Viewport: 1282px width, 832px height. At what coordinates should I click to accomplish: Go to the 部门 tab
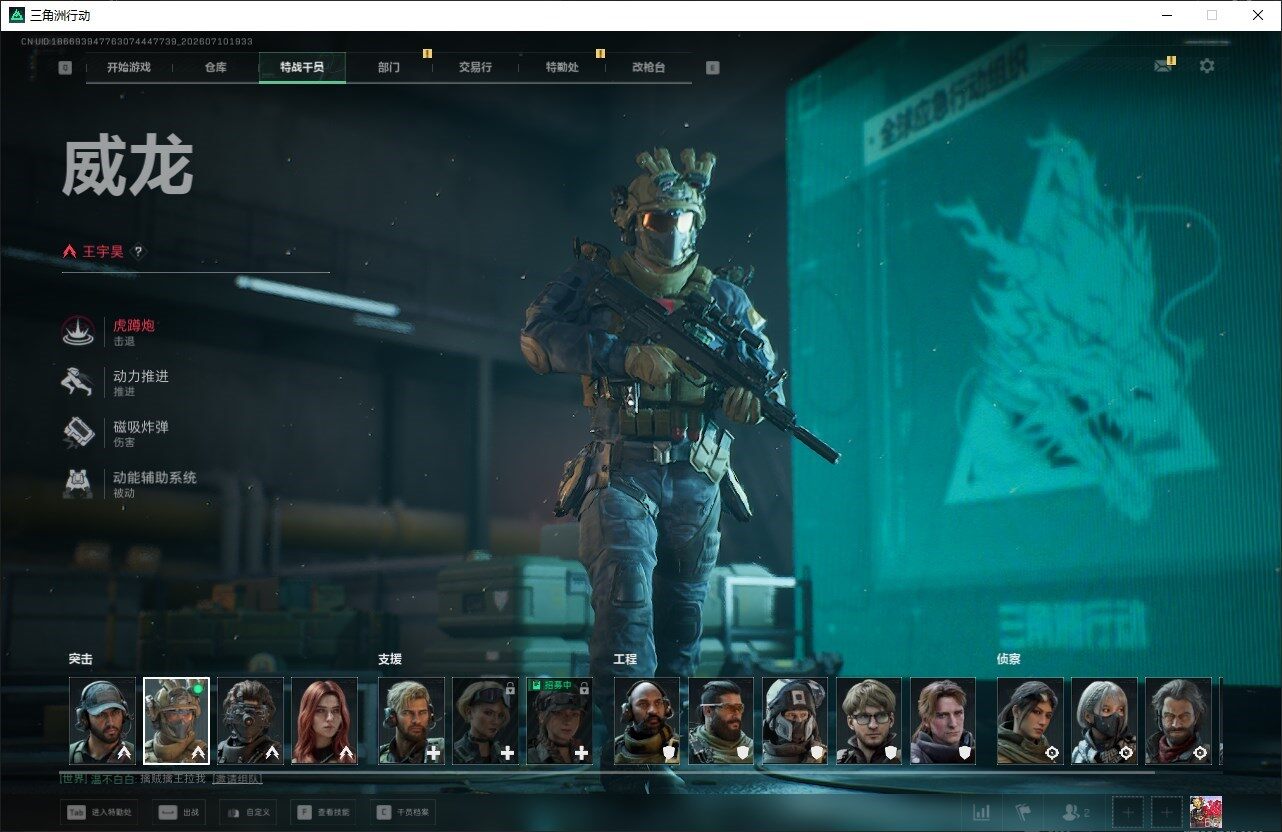pos(389,67)
